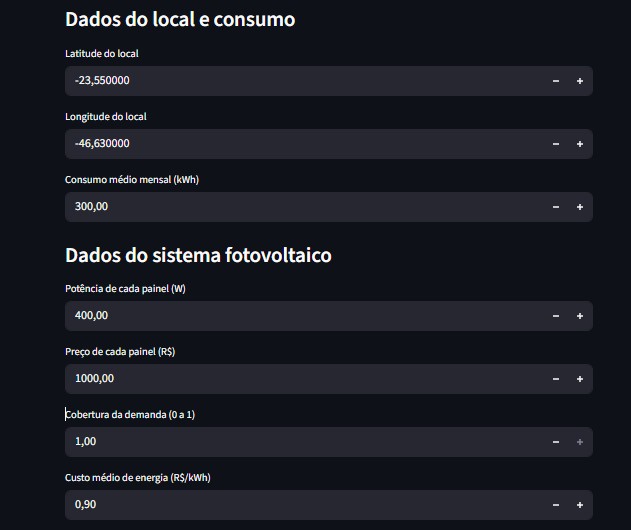Increase the Latitude do local value
Screen dimensions: 631x530
pyautogui.click(x=580, y=81)
